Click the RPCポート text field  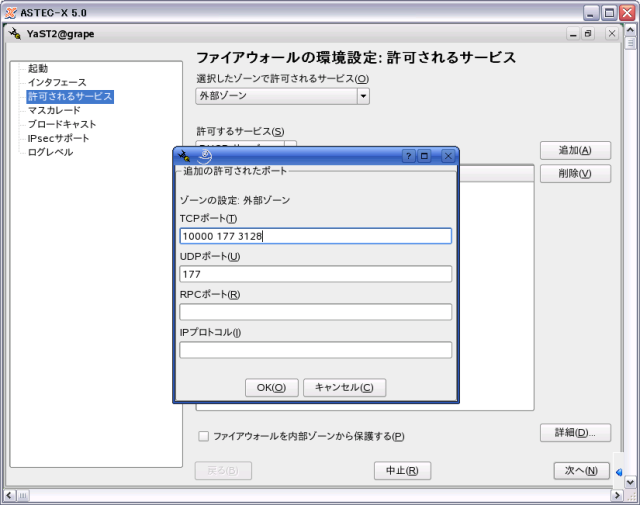click(x=315, y=312)
